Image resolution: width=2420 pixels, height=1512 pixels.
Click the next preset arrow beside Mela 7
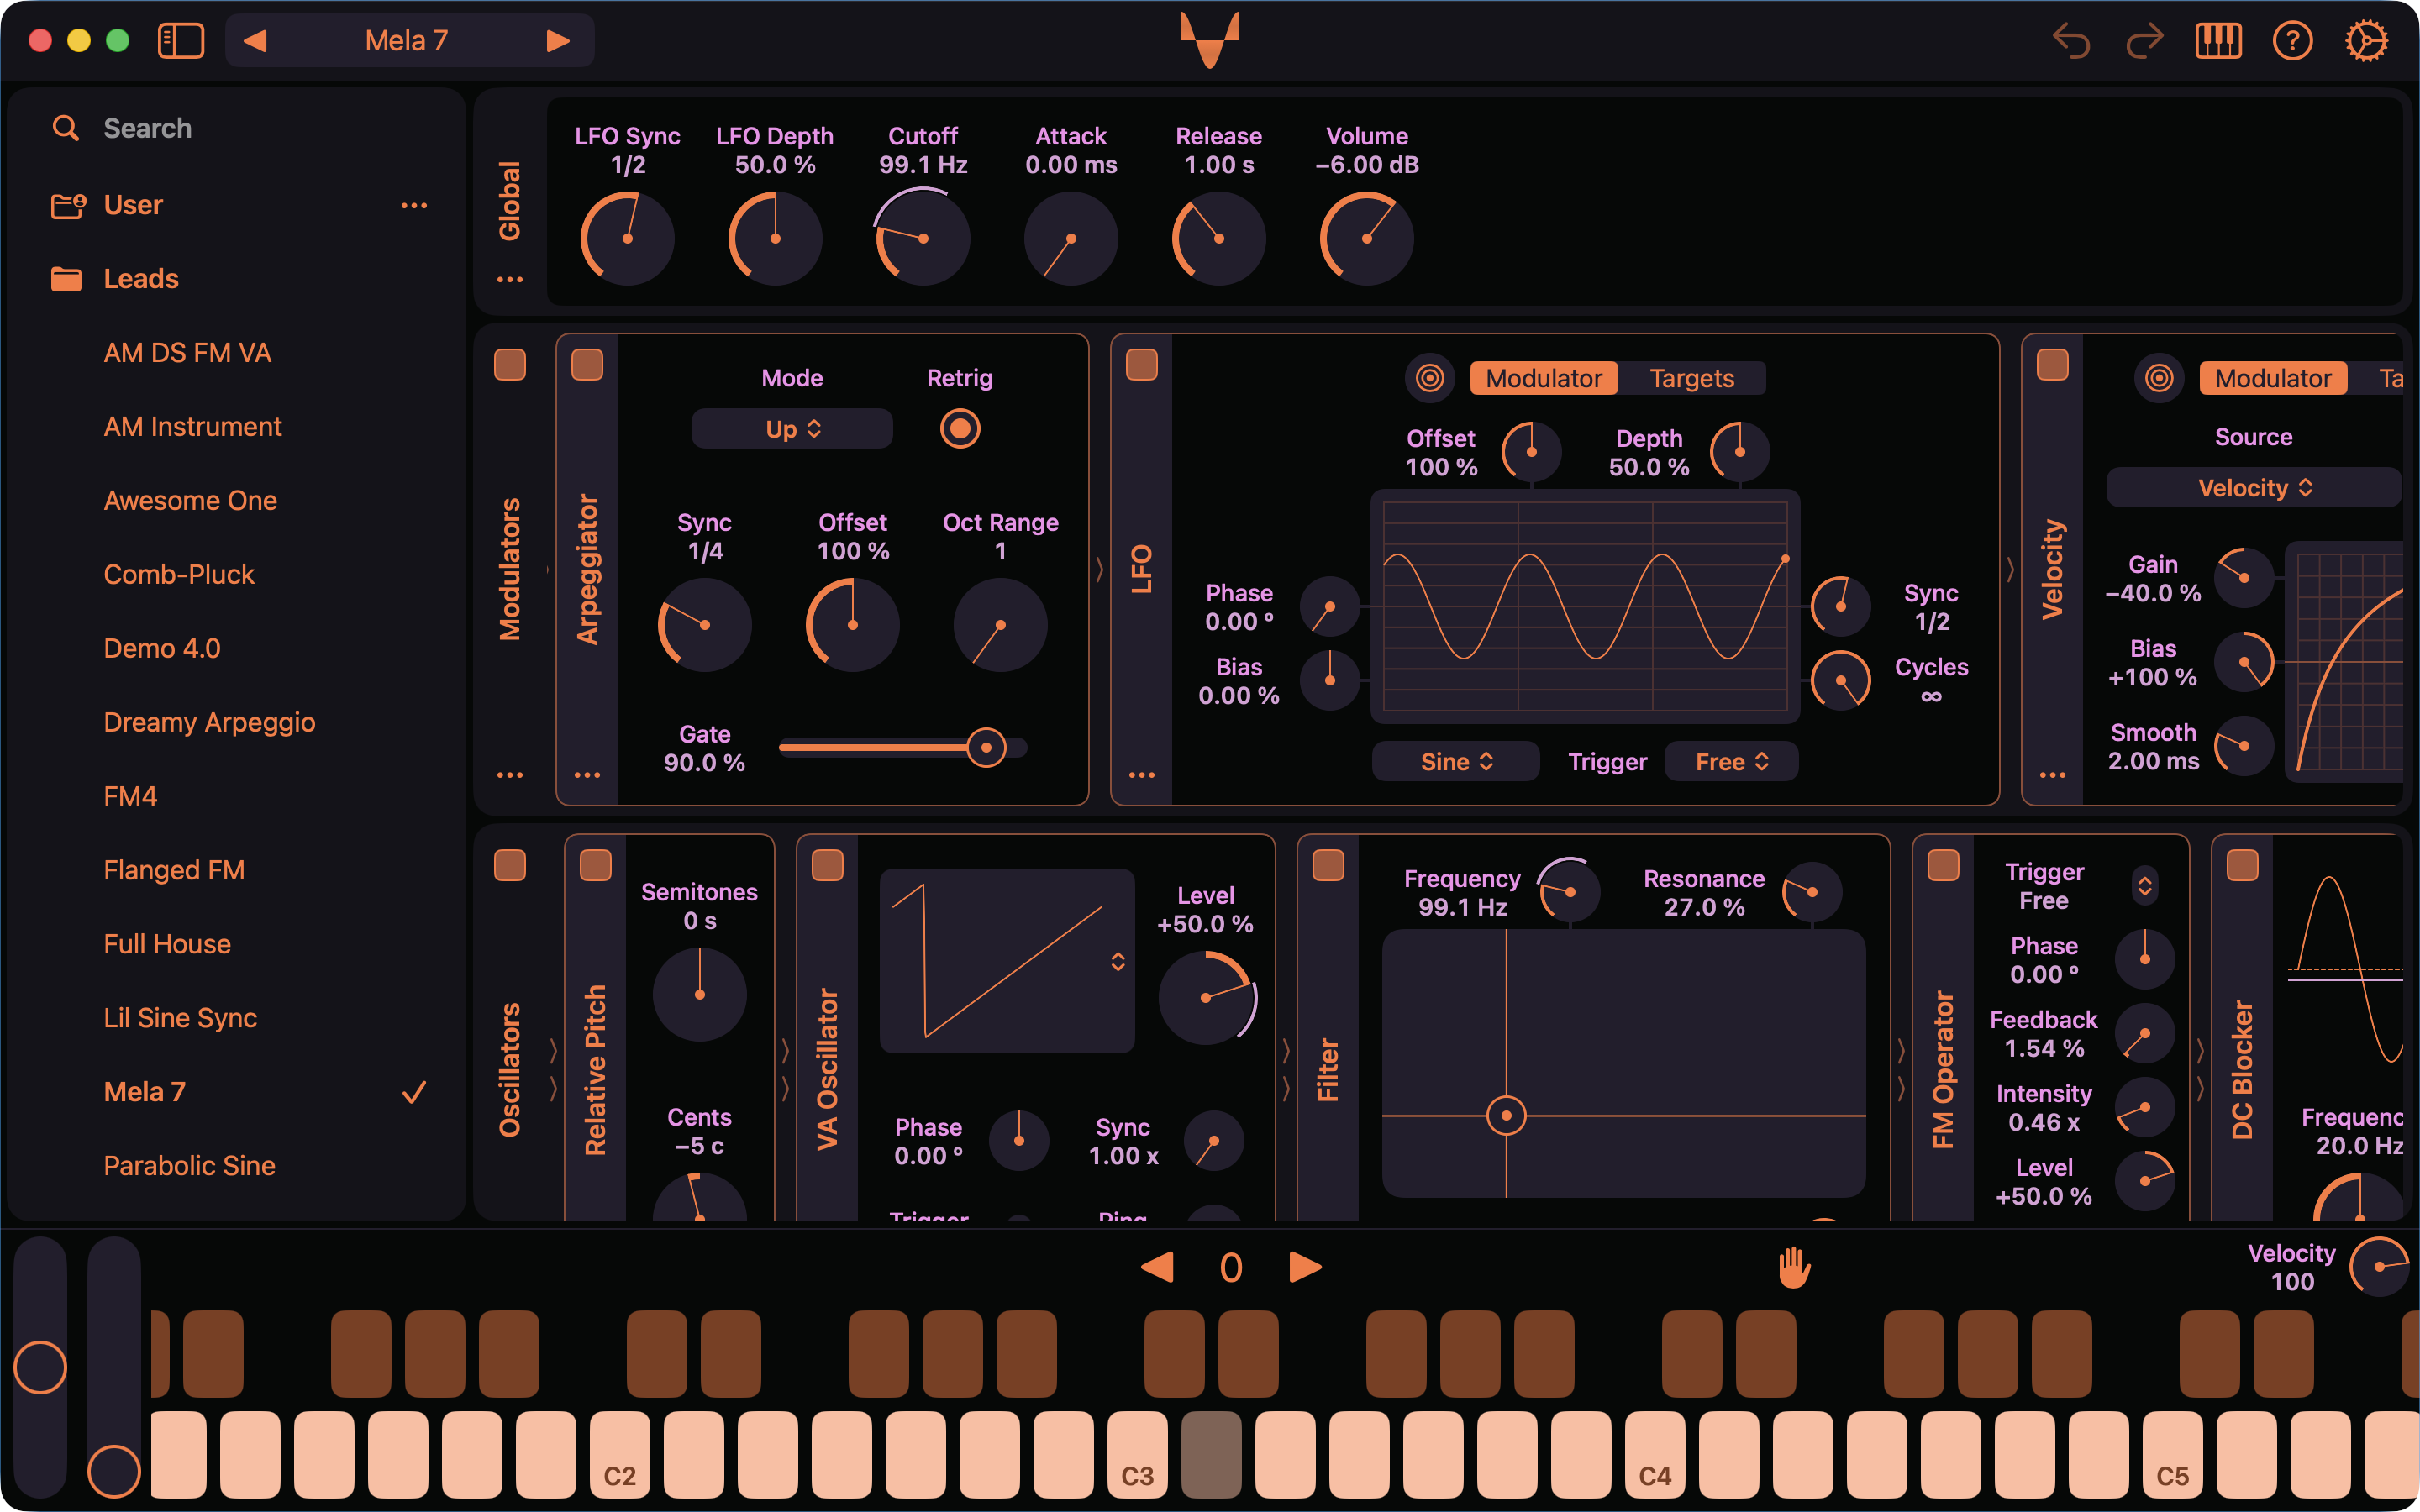click(558, 40)
